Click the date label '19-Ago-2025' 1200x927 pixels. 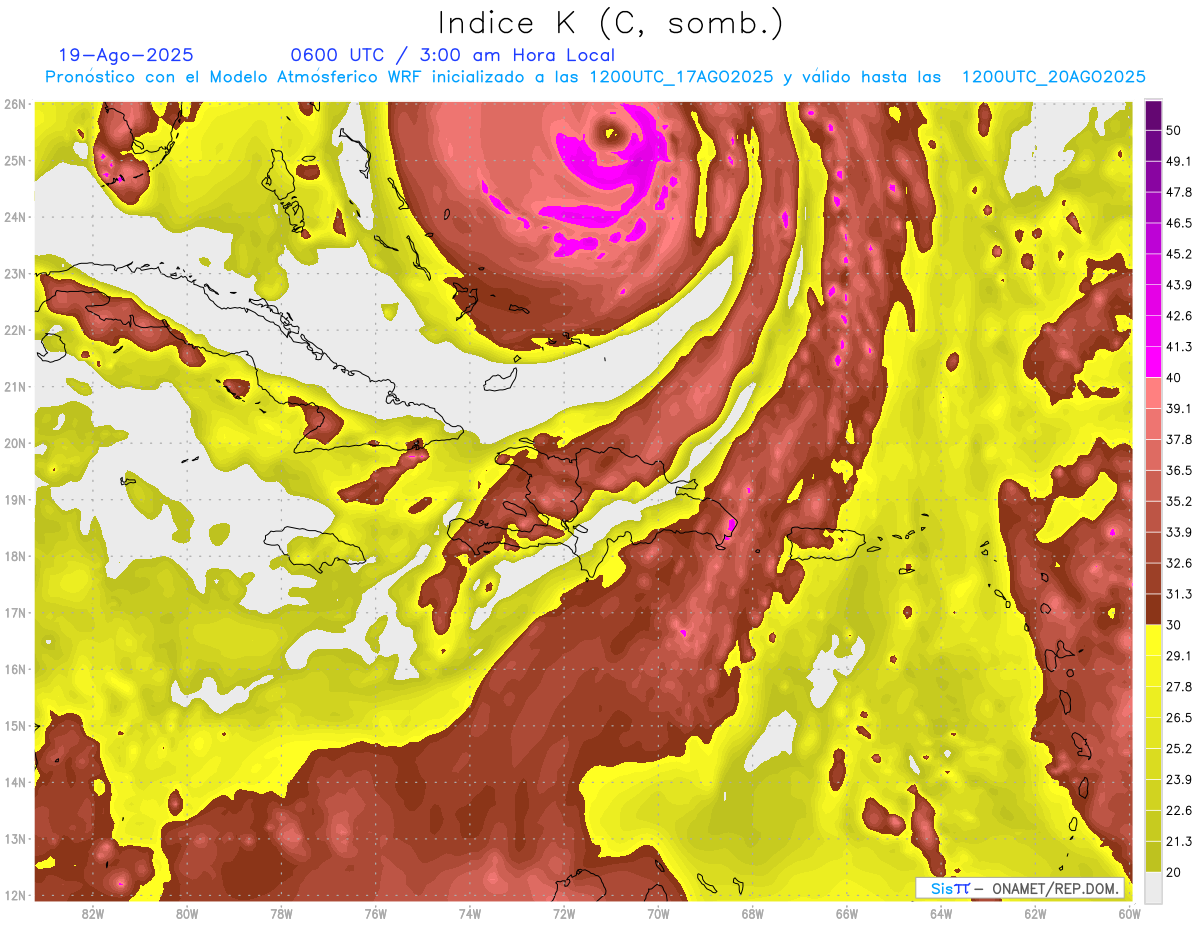click(126, 55)
